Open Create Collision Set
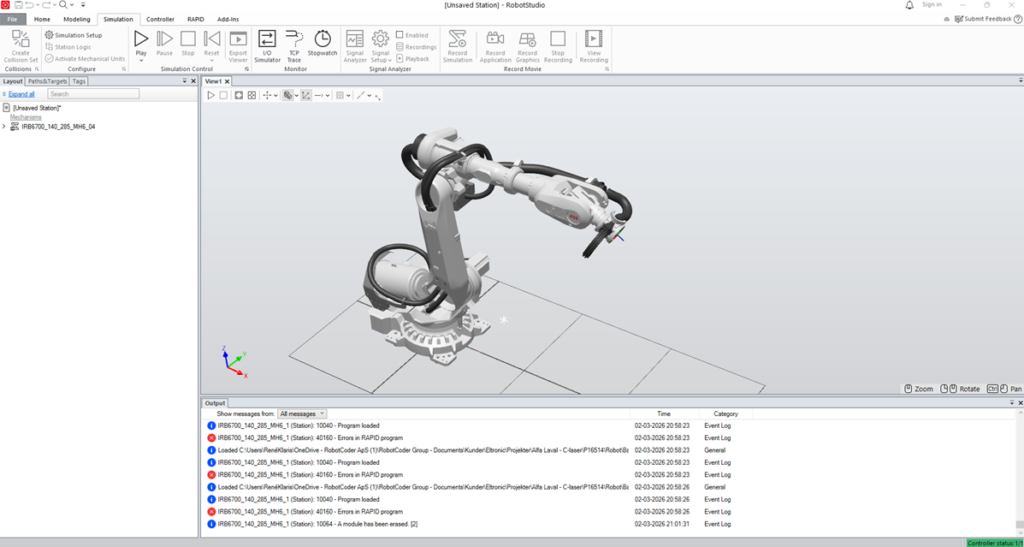The image size is (1024, 547). [21, 46]
